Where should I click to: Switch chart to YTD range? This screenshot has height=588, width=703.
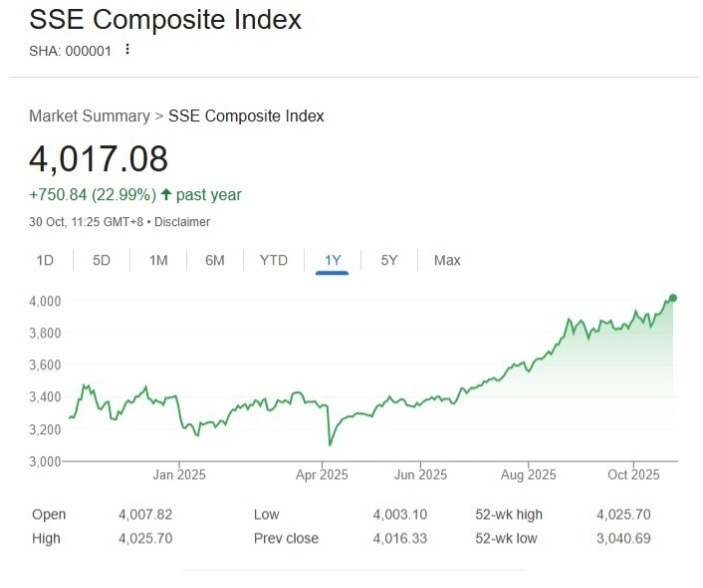coord(273,260)
